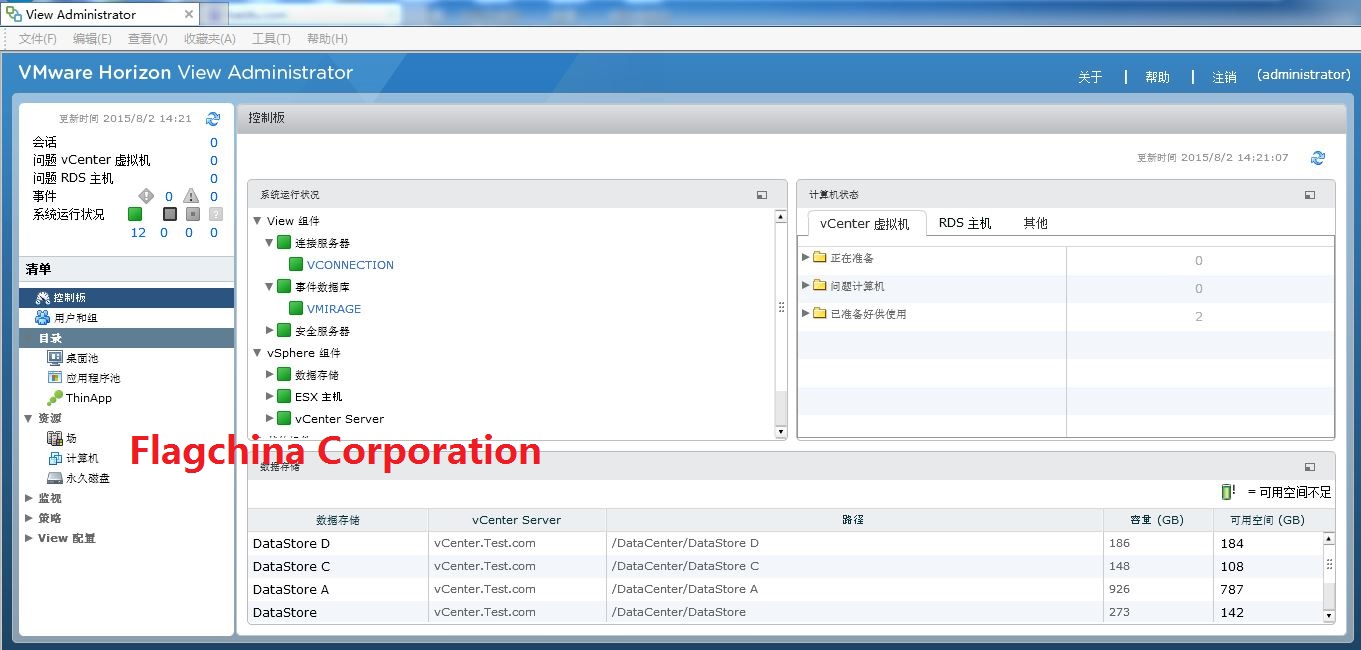The image size is (1361, 650).
Task: Collapse the 连接服务器 node
Action: 270,243
